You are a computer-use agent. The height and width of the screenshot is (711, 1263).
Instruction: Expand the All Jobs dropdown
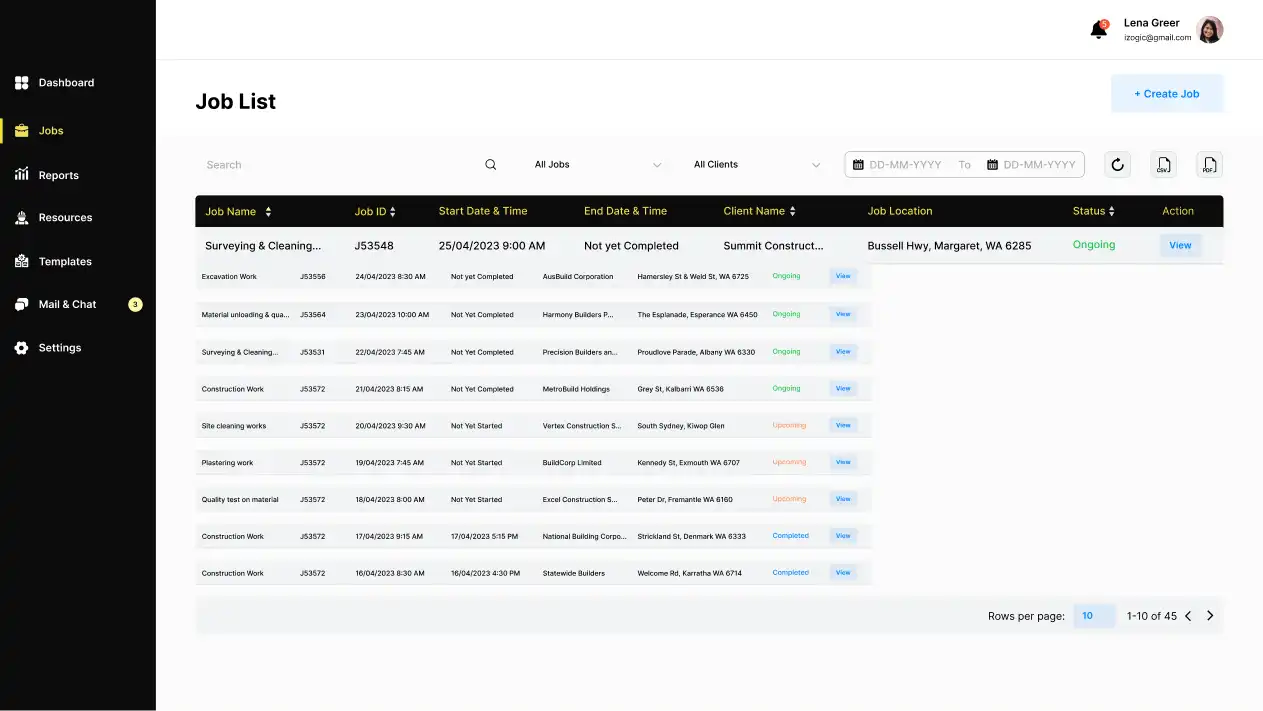coord(597,165)
